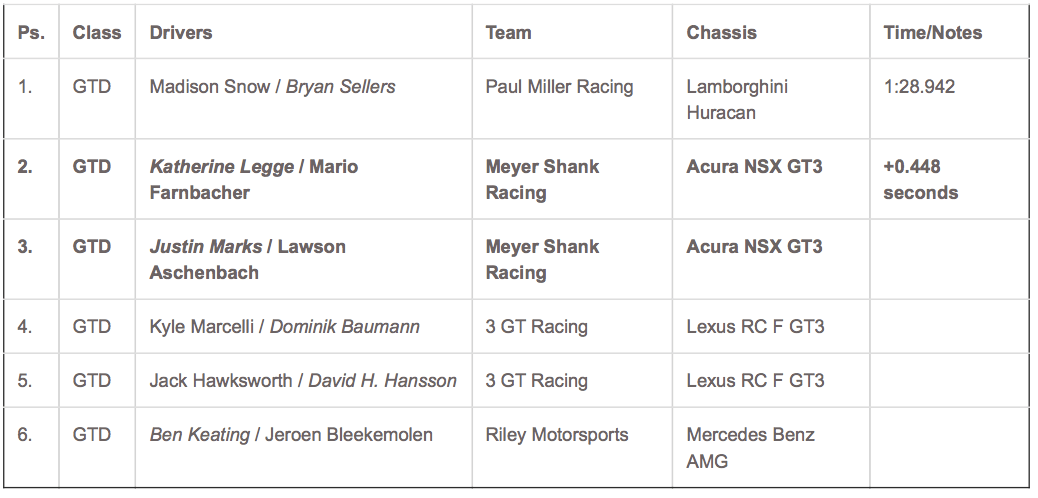Click the Paul Miller Racing team cell
Viewport: 1038px width, 498px height.
click(x=559, y=87)
